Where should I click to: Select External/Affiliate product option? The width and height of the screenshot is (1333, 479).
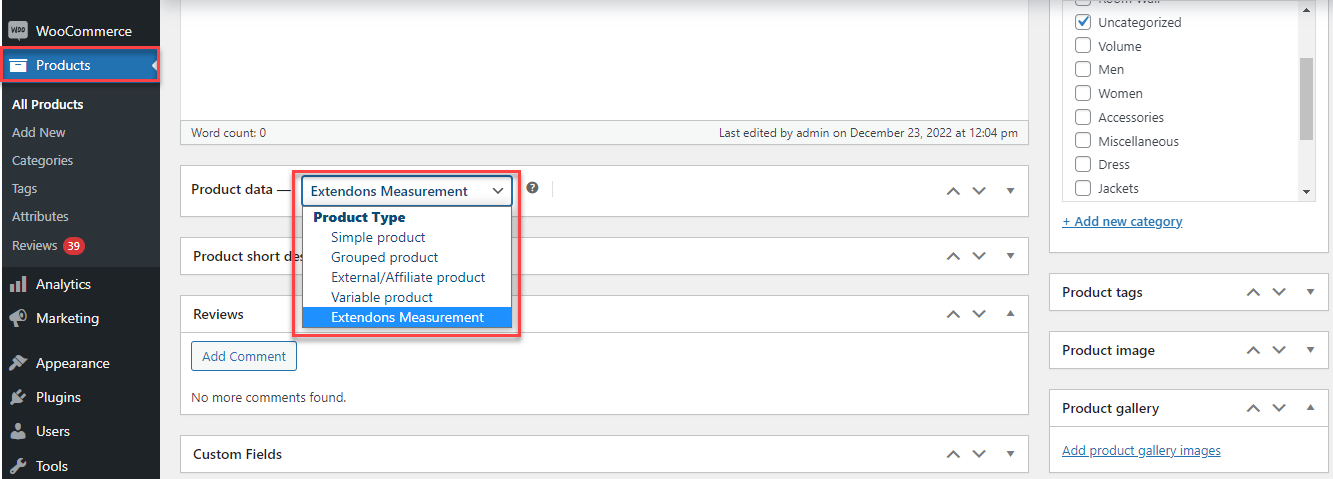[407, 277]
